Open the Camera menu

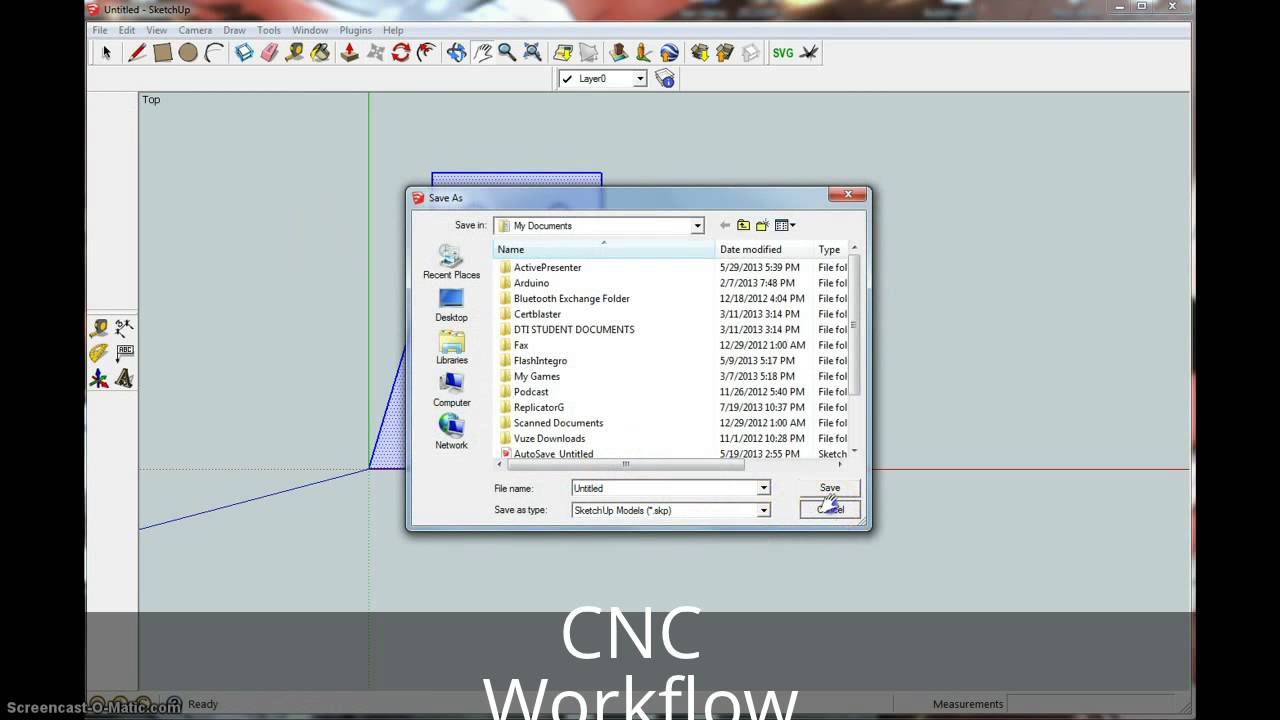click(195, 30)
